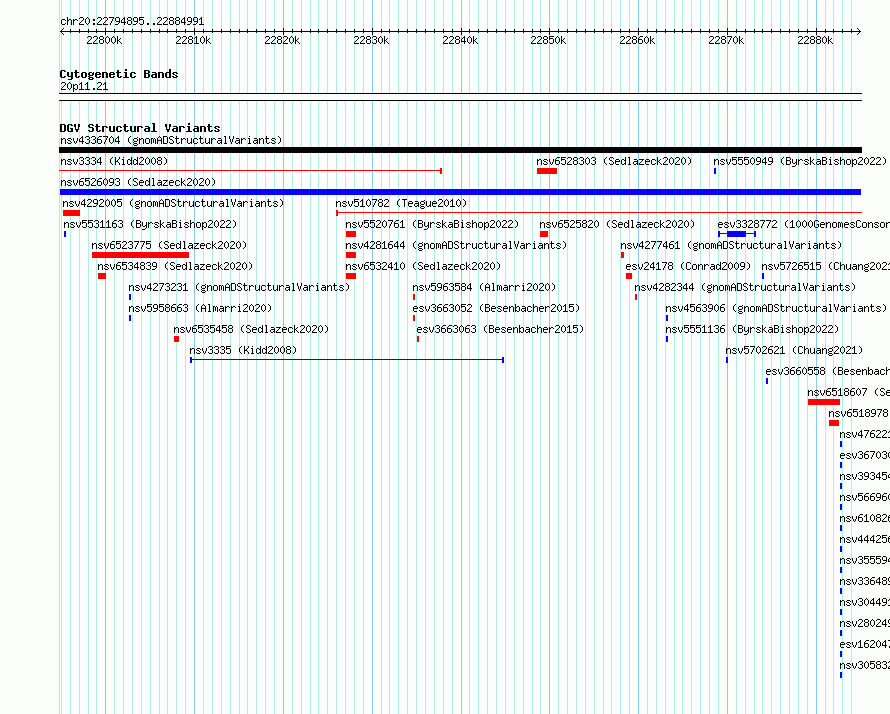Click the red nsv6518978 variant block
Viewport: 890px width, 714px height.
pyautogui.click(x=834, y=423)
